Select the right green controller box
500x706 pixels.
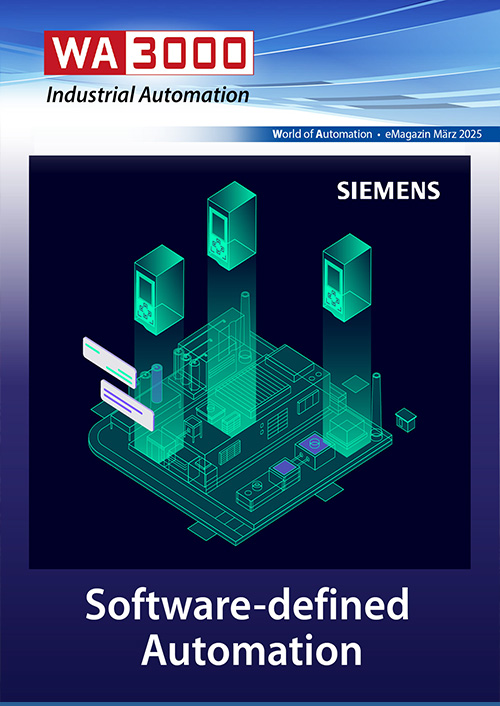pyautogui.click(x=347, y=277)
